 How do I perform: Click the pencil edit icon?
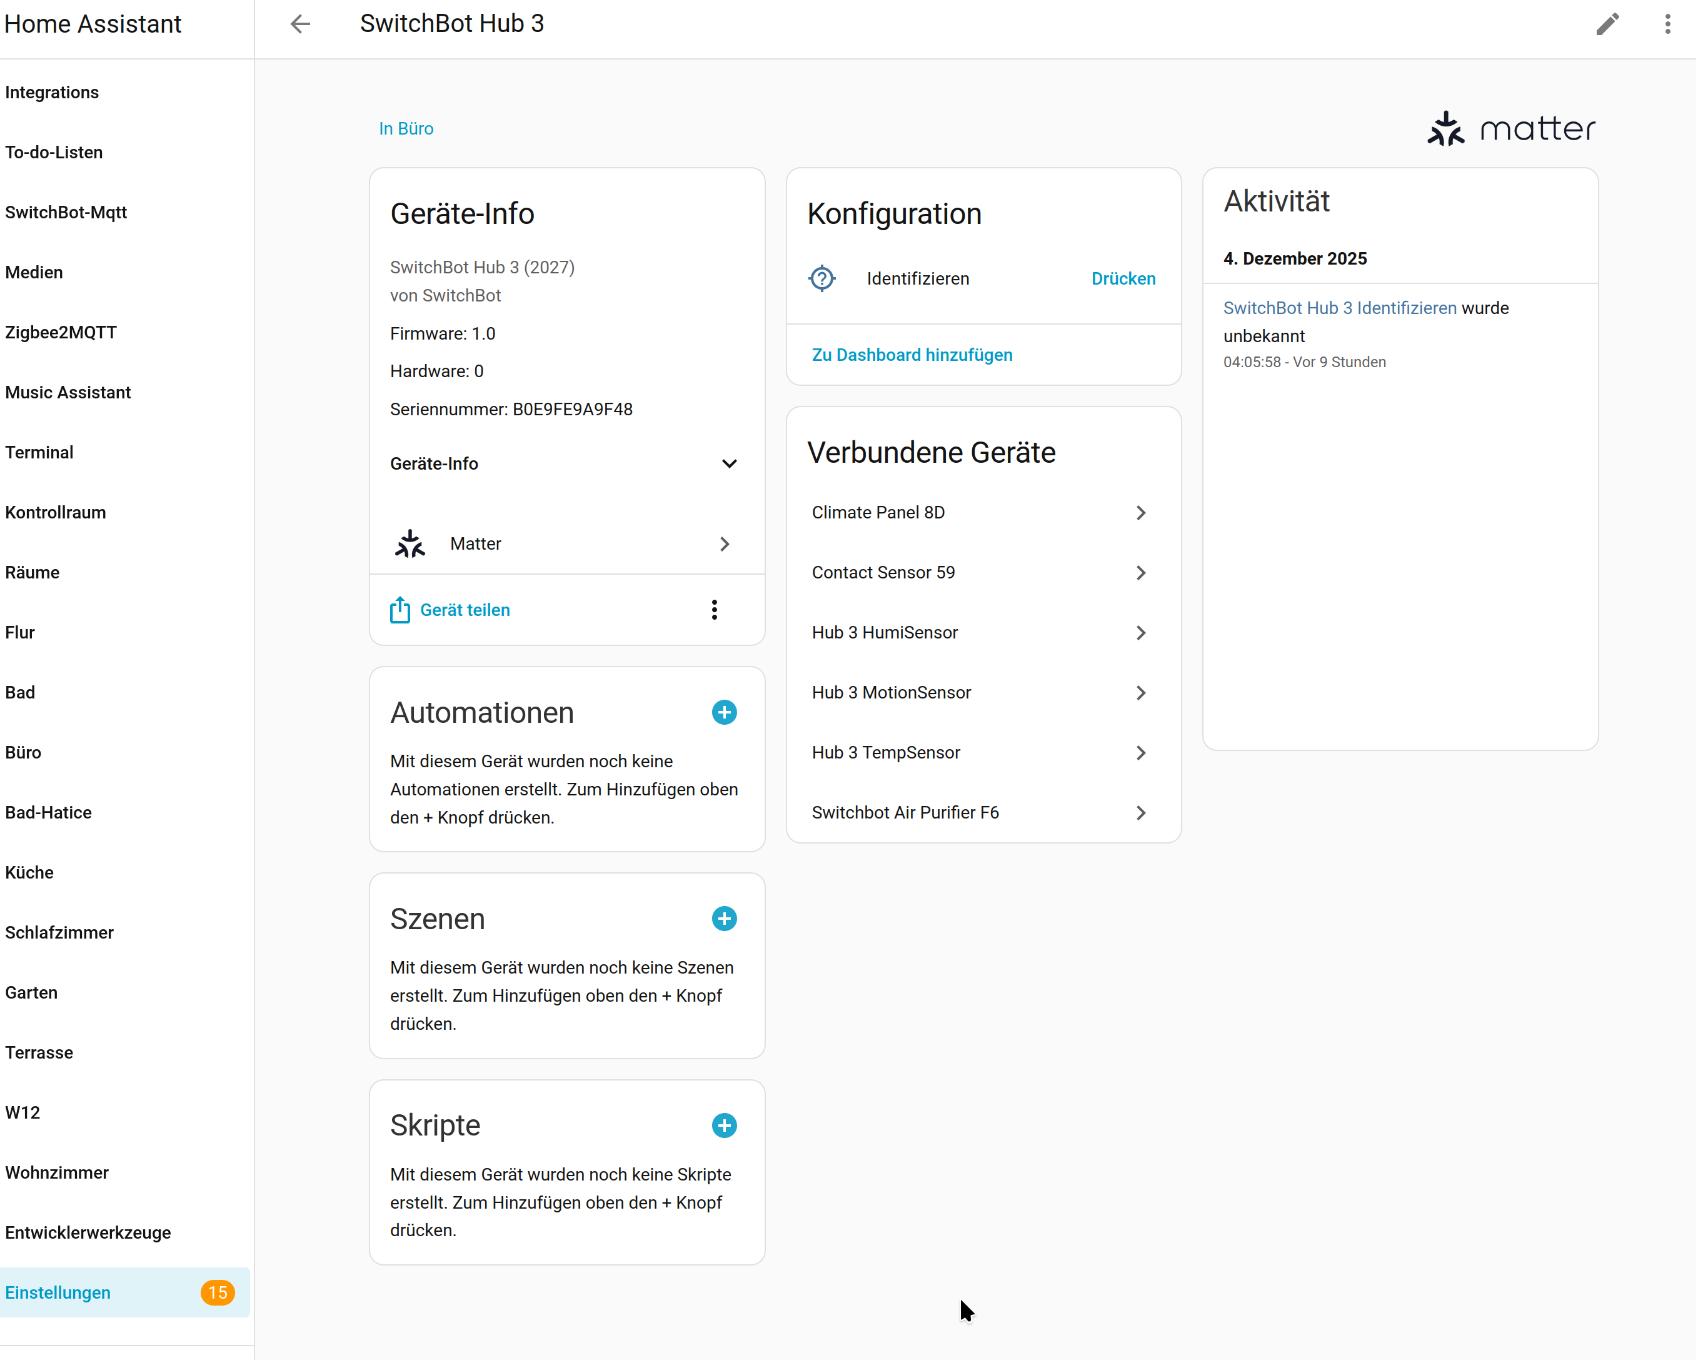(1607, 24)
